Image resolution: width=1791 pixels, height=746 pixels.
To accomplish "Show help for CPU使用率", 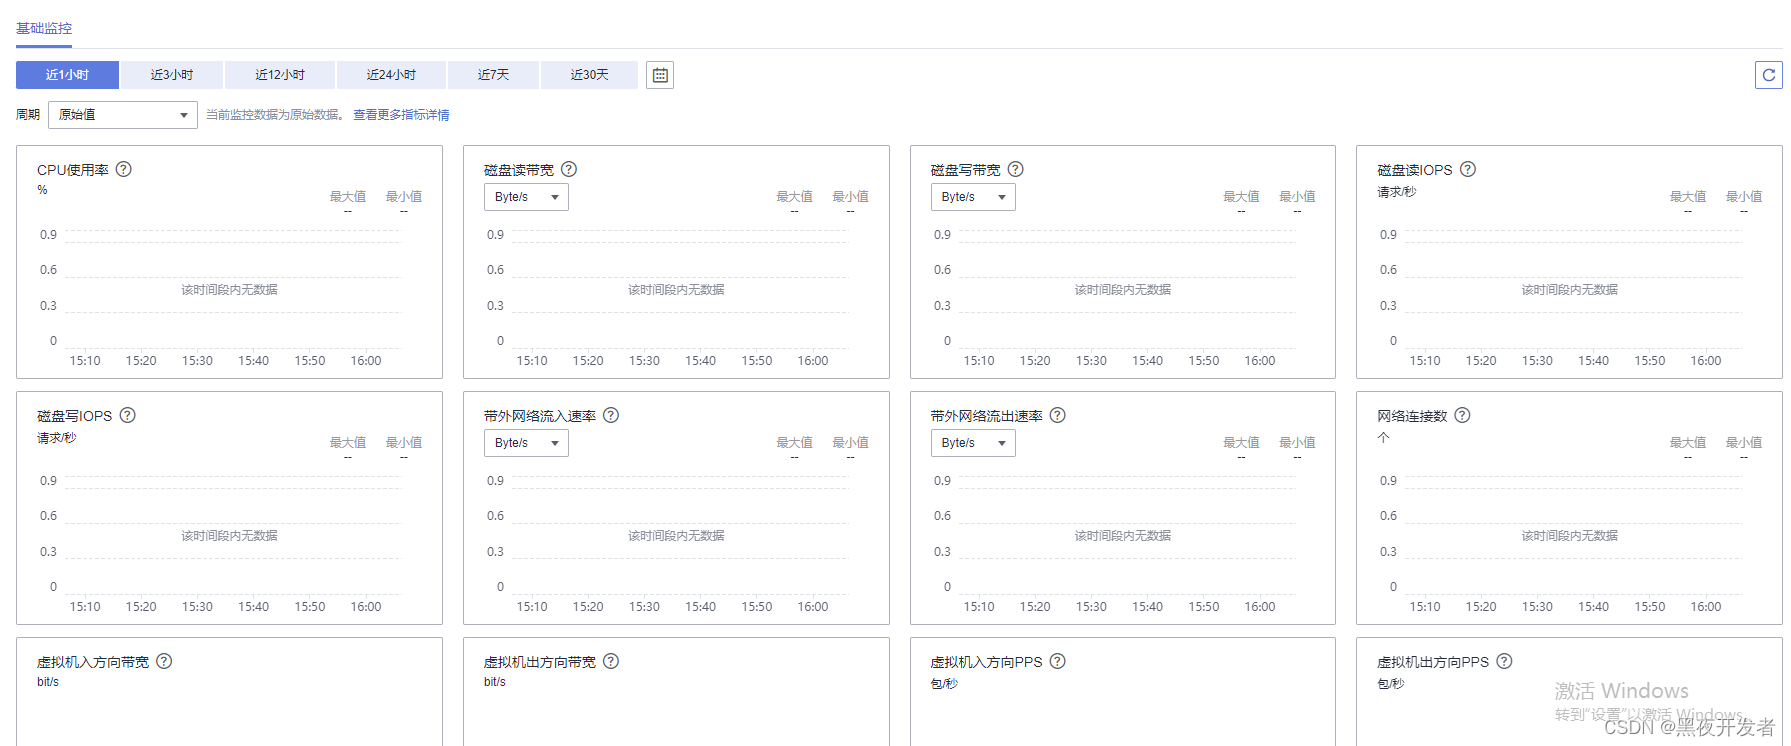I will [x=124, y=169].
